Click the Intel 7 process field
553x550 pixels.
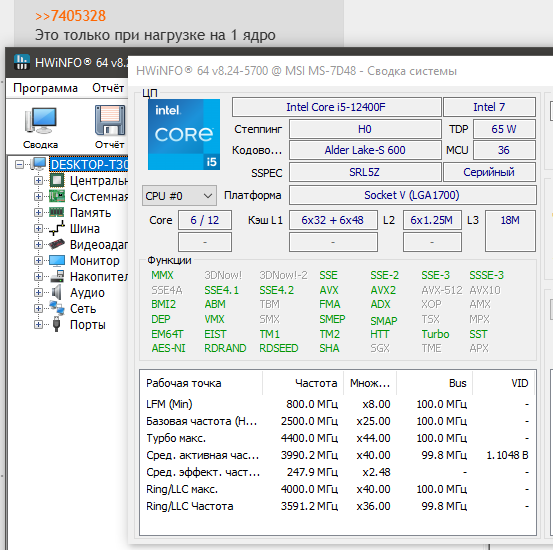pos(489,107)
